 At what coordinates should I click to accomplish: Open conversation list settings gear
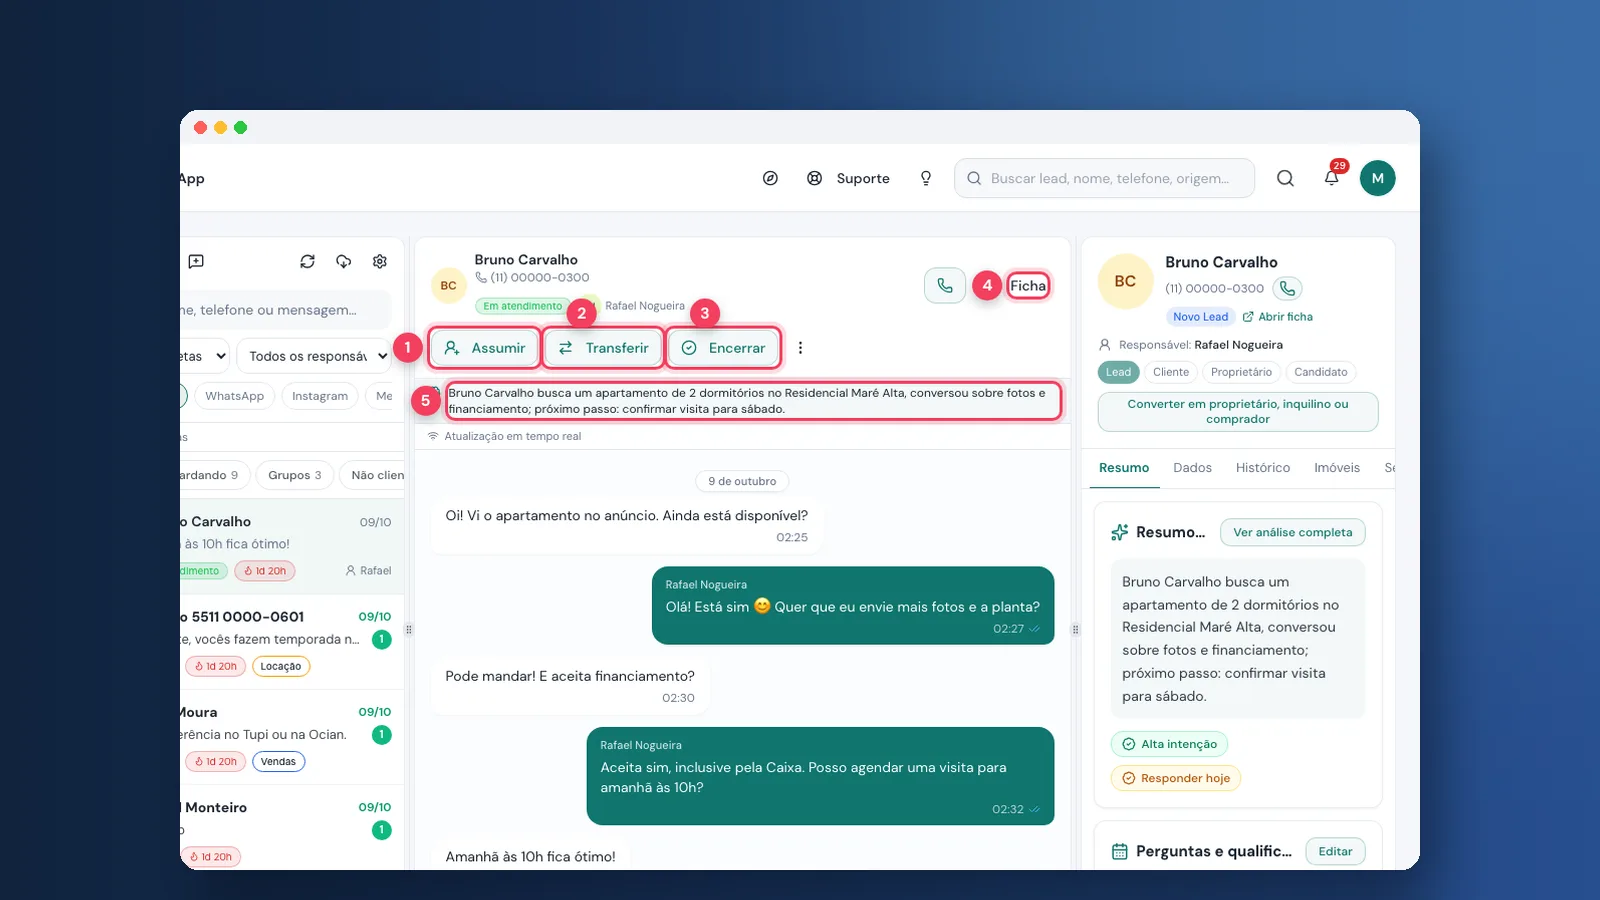pos(380,261)
